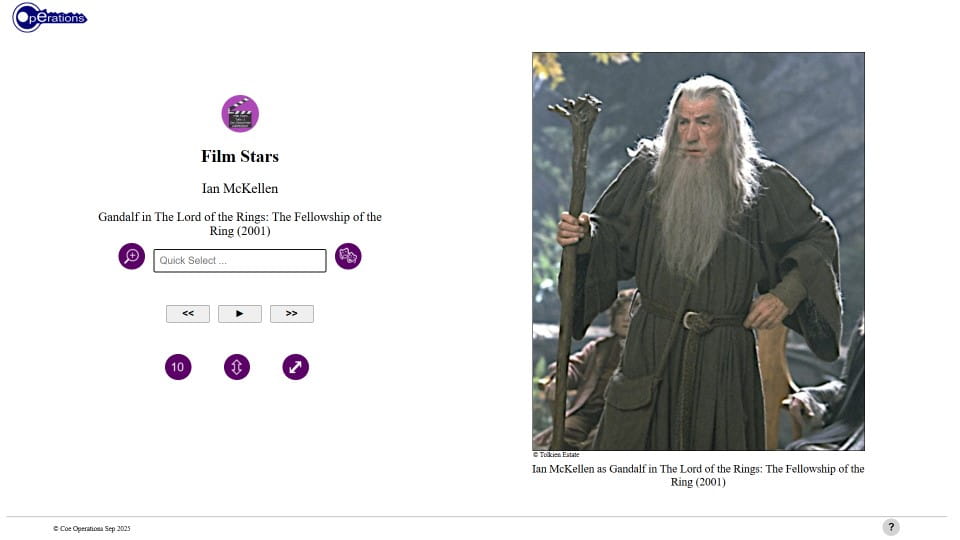The image size is (960, 540).
Task: Click the Coe Operations Sep 2025 footer text
Action: coord(92,528)
